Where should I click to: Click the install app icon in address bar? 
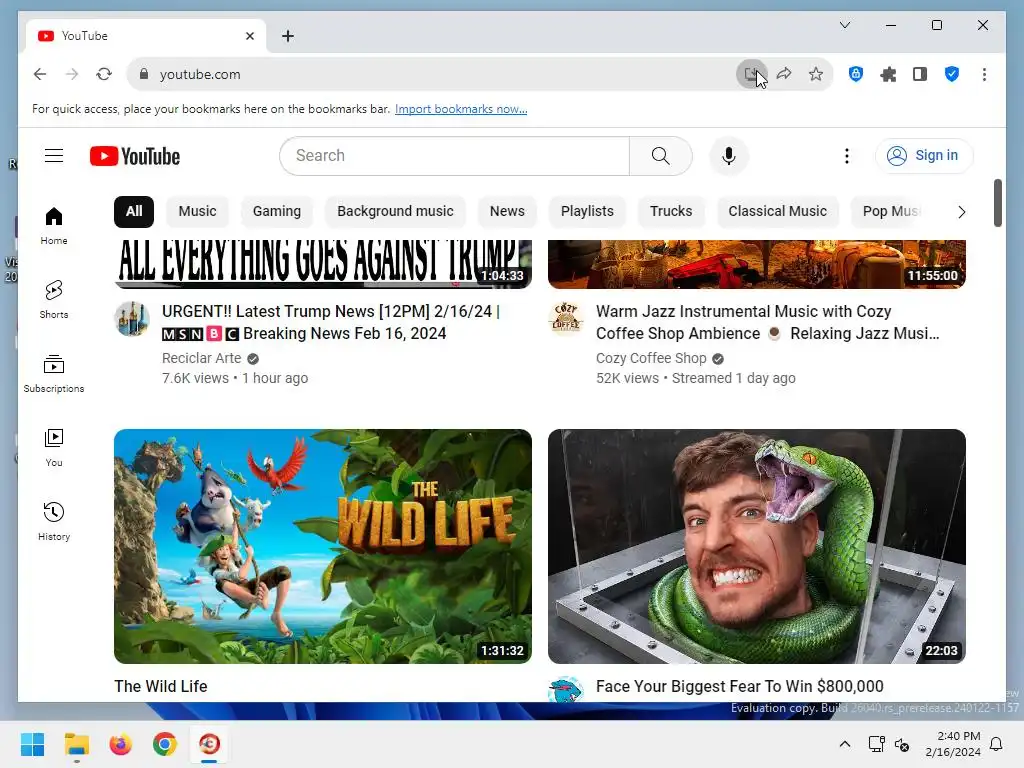tap(752, 74)
